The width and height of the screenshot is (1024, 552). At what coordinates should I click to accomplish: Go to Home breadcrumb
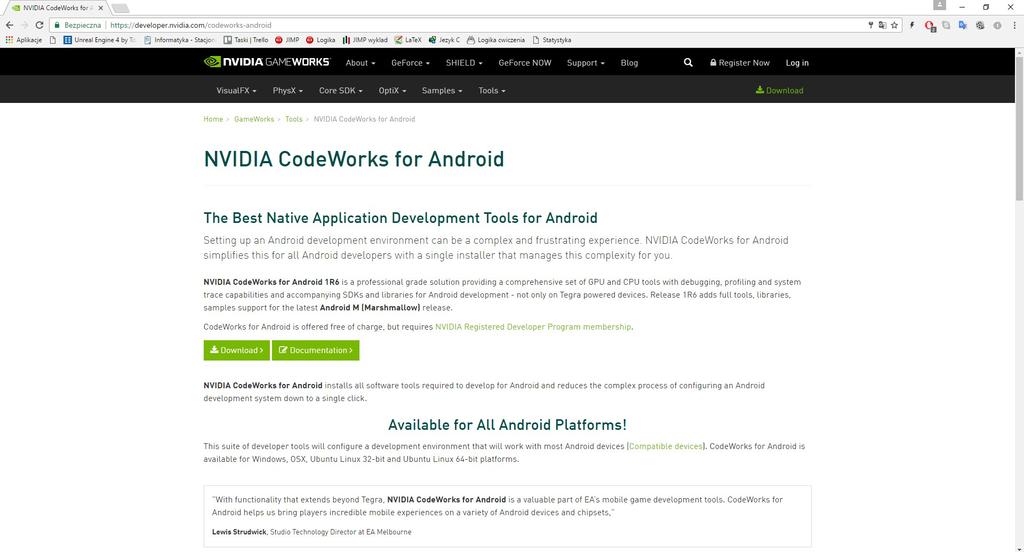(213, 119)
